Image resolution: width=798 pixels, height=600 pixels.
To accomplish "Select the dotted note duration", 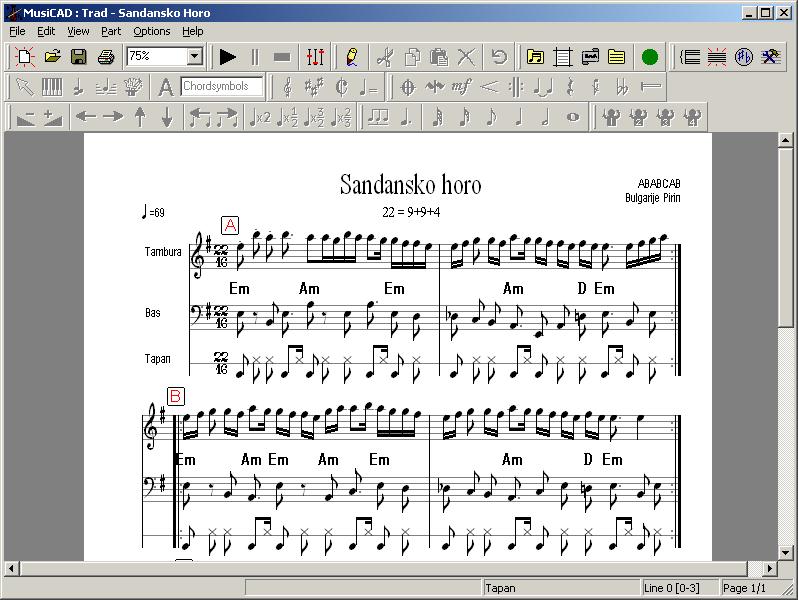I will [x=406, y=117].
